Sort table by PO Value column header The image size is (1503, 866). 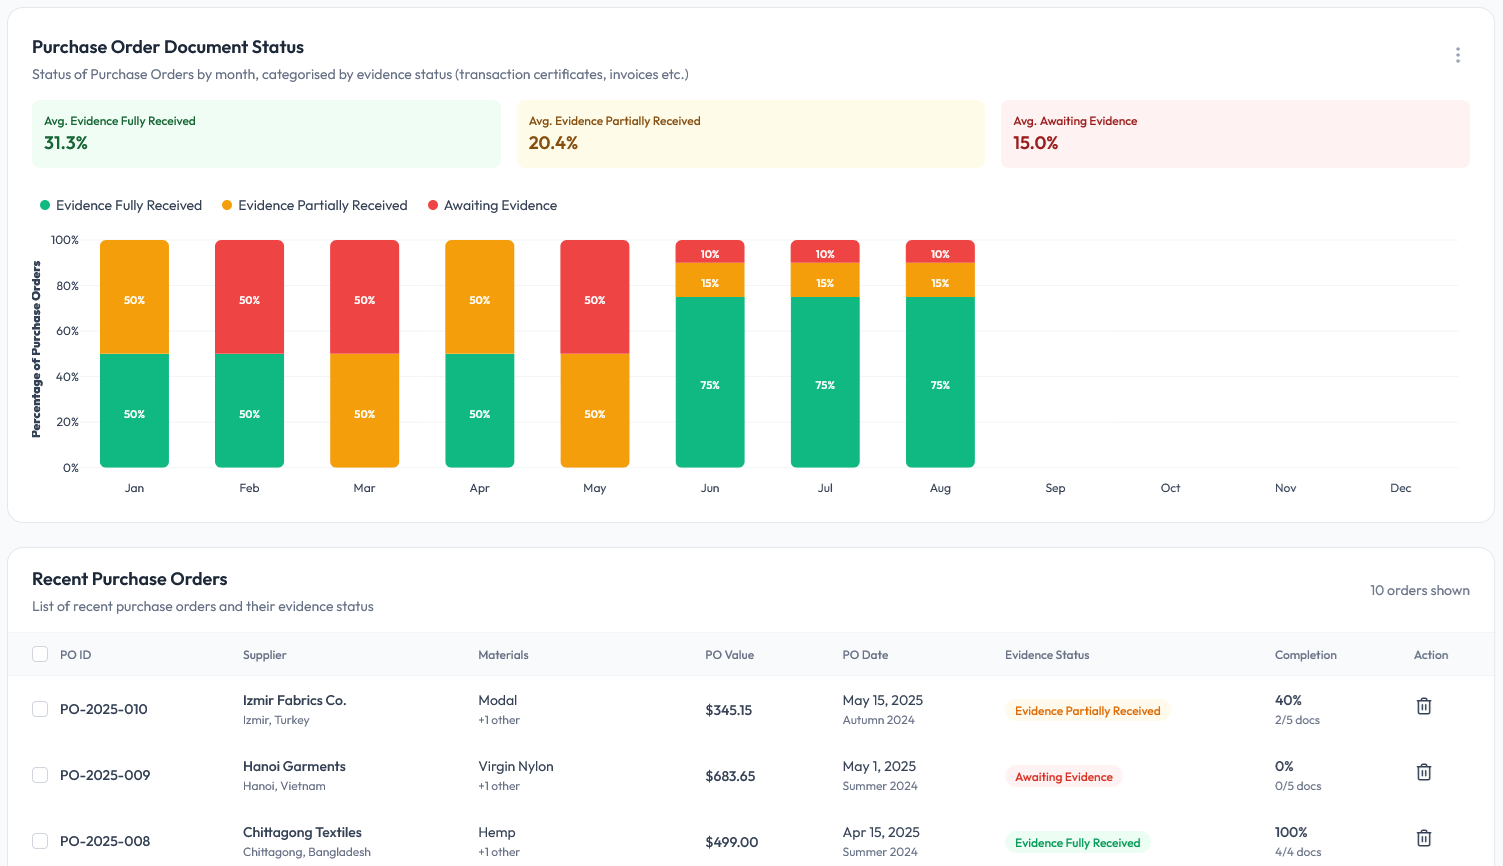coord(729,655)
